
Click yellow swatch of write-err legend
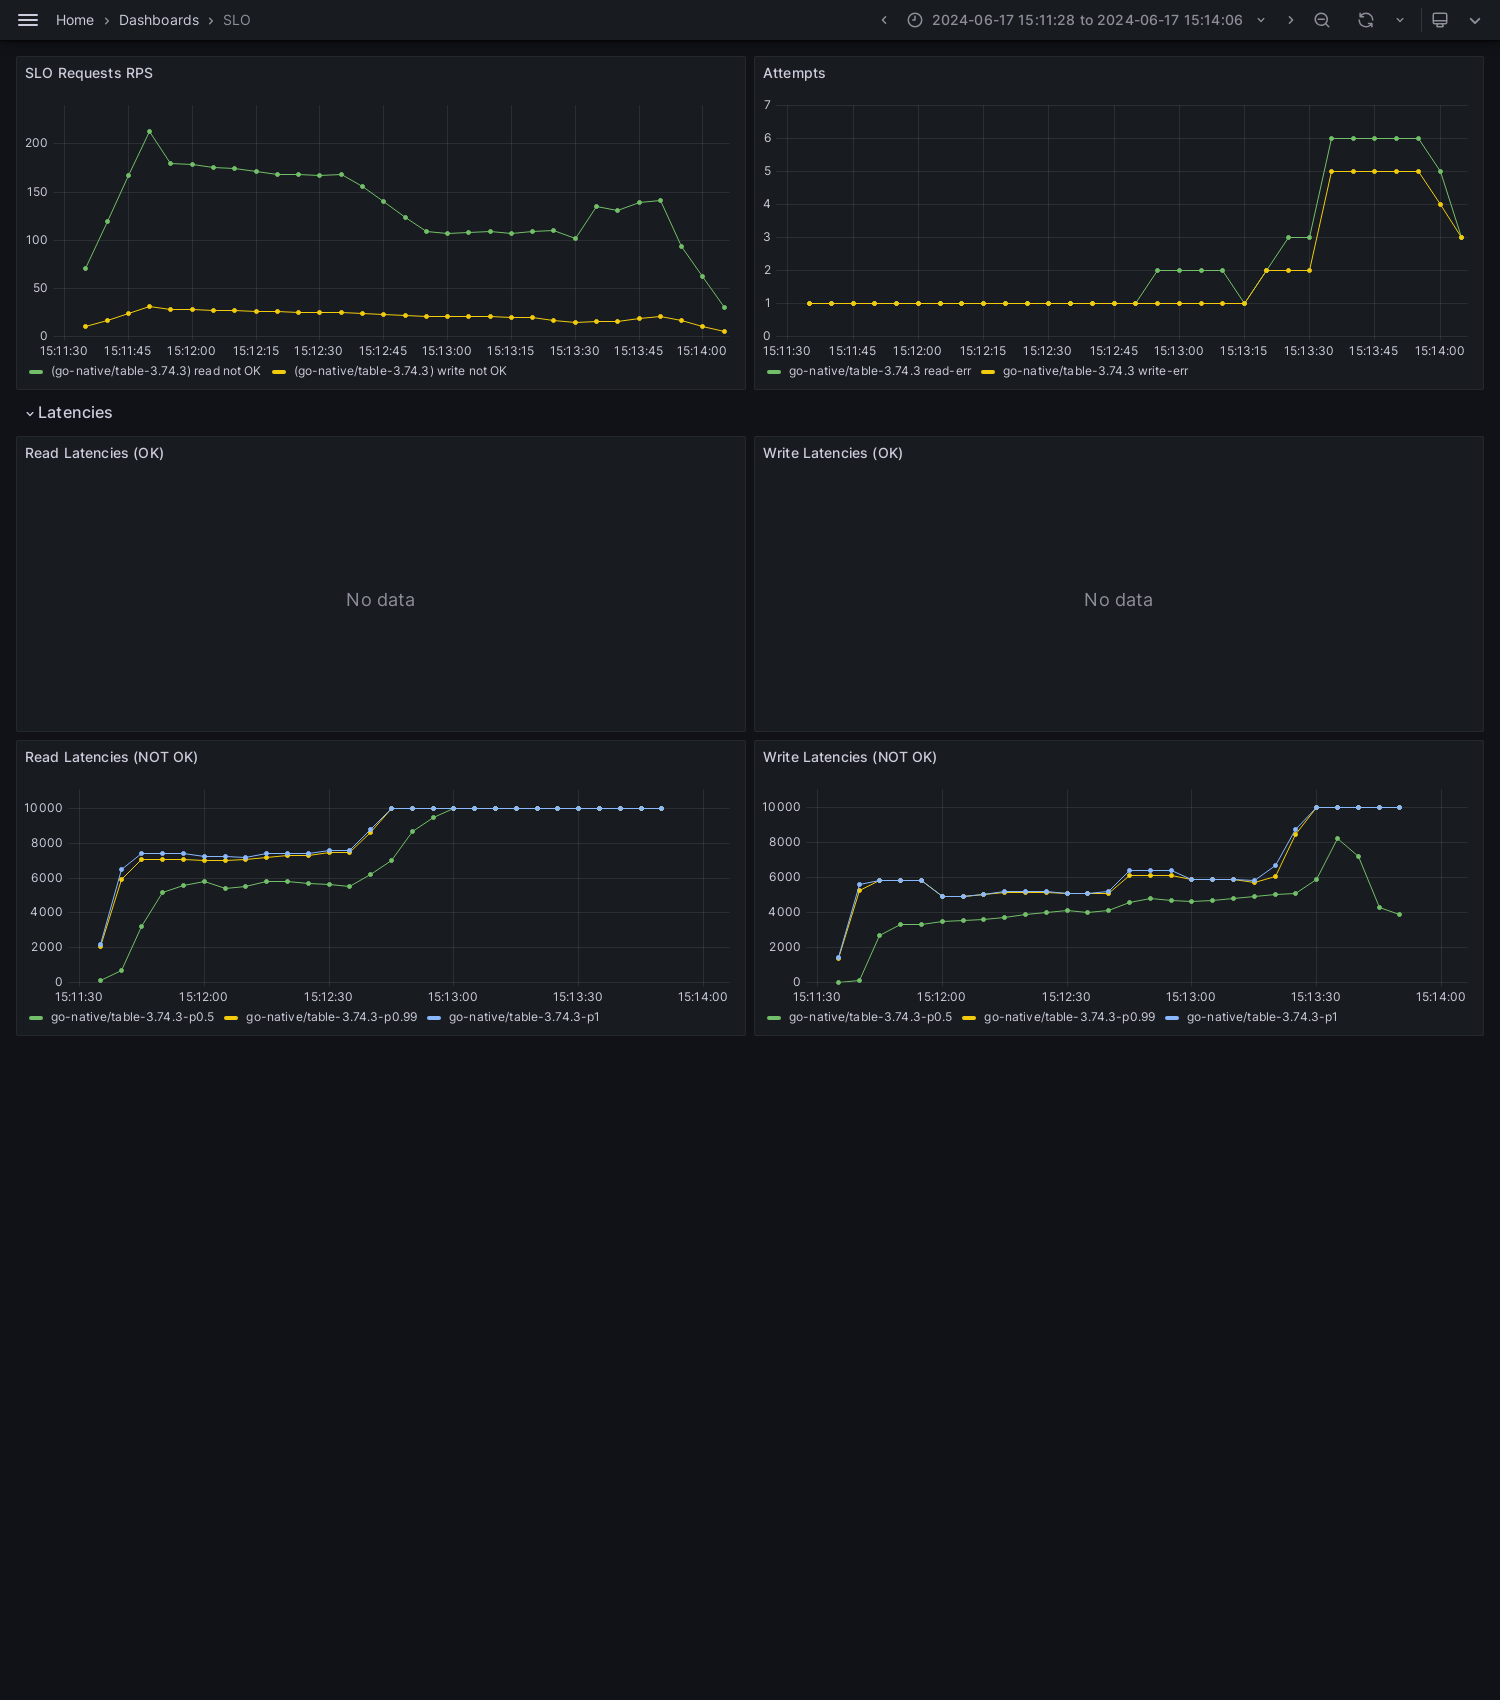pos(988,372)
